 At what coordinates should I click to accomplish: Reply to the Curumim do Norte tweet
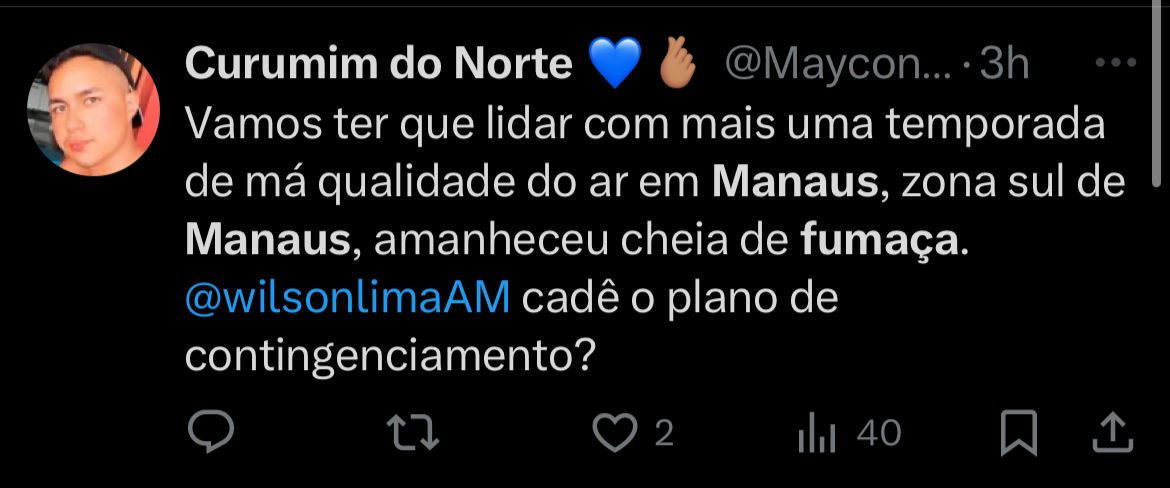210,433
